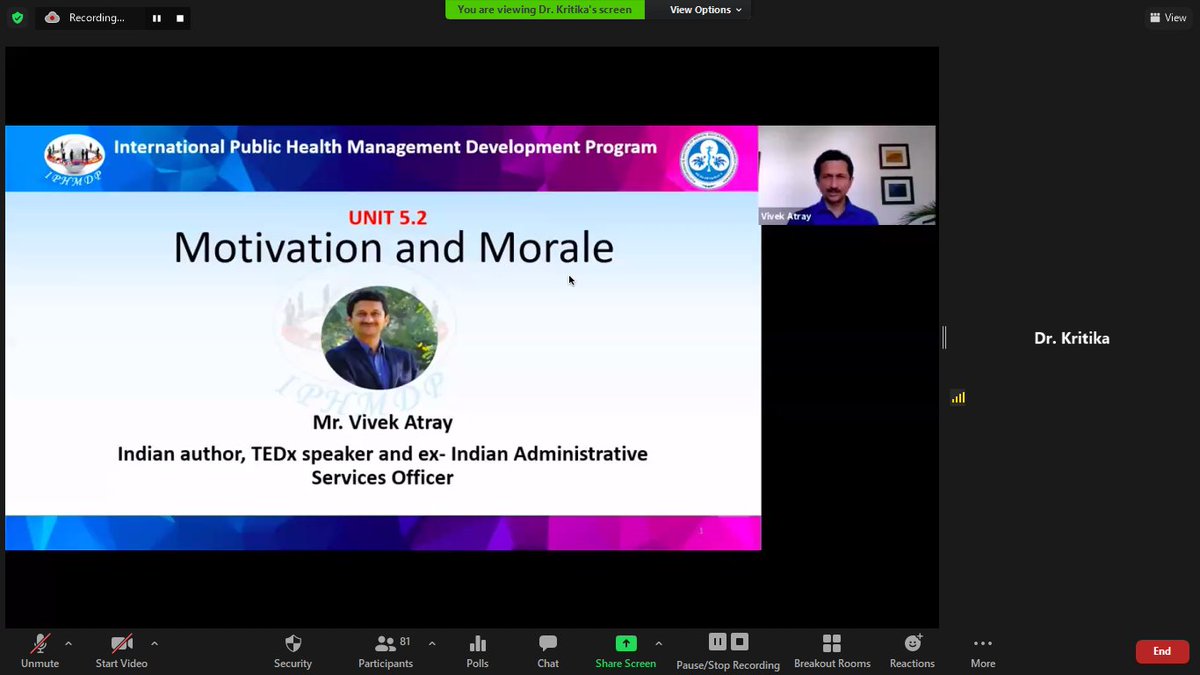Click the 'UNIT 5.2' red heading
This screenshot has height=675, width=1200.
tap(388, 217)
